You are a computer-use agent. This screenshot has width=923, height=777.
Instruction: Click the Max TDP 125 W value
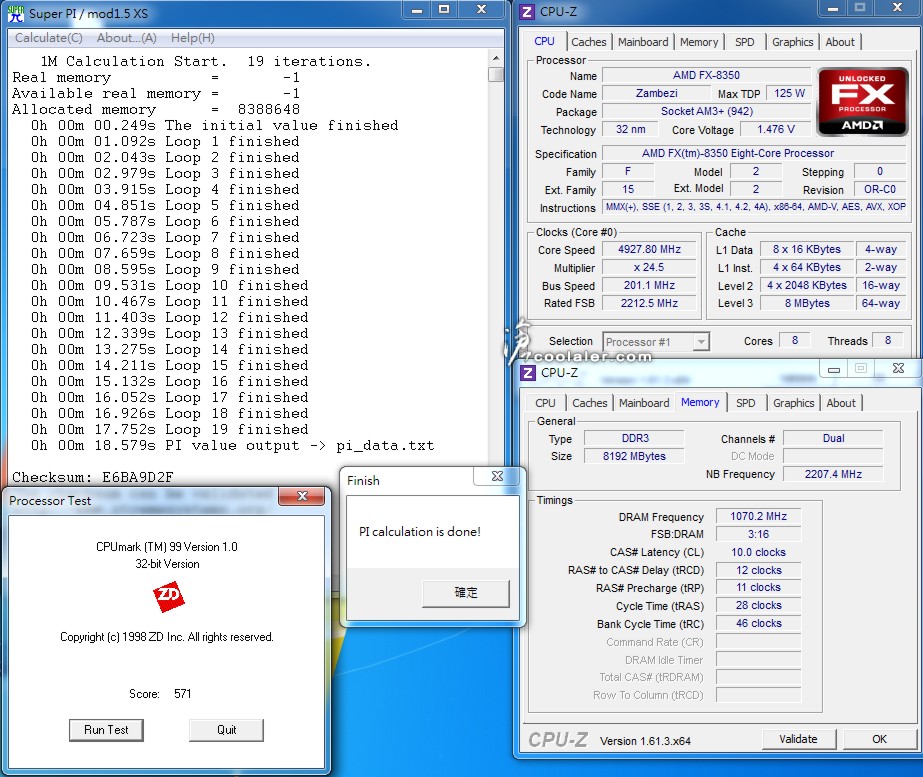[x=789, y=94]
